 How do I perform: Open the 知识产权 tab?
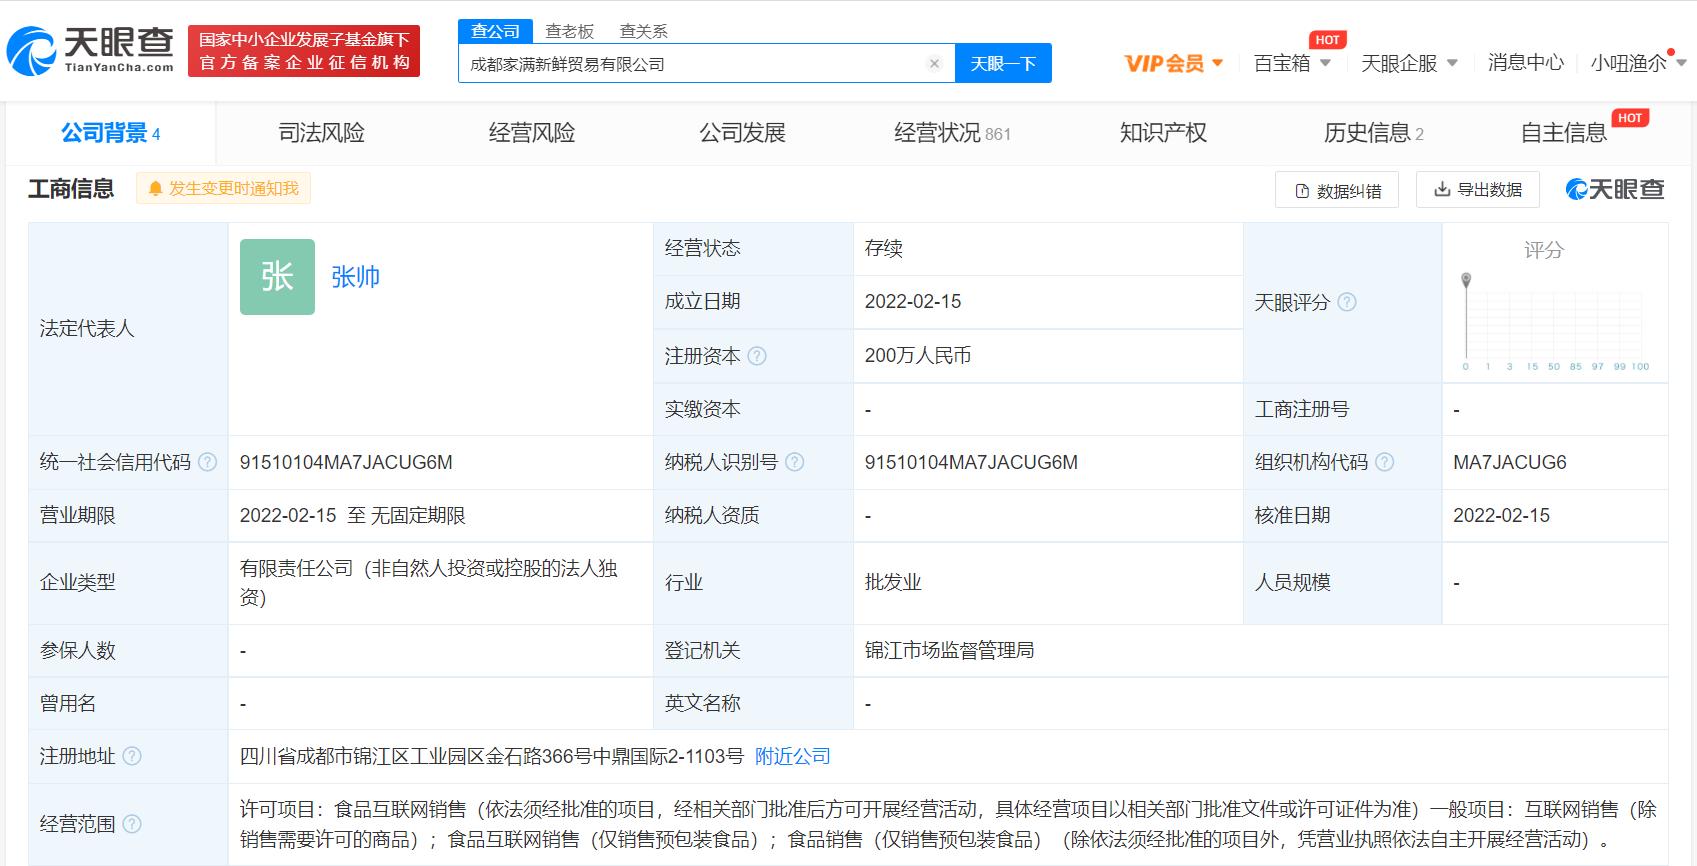pos(1163,133)
